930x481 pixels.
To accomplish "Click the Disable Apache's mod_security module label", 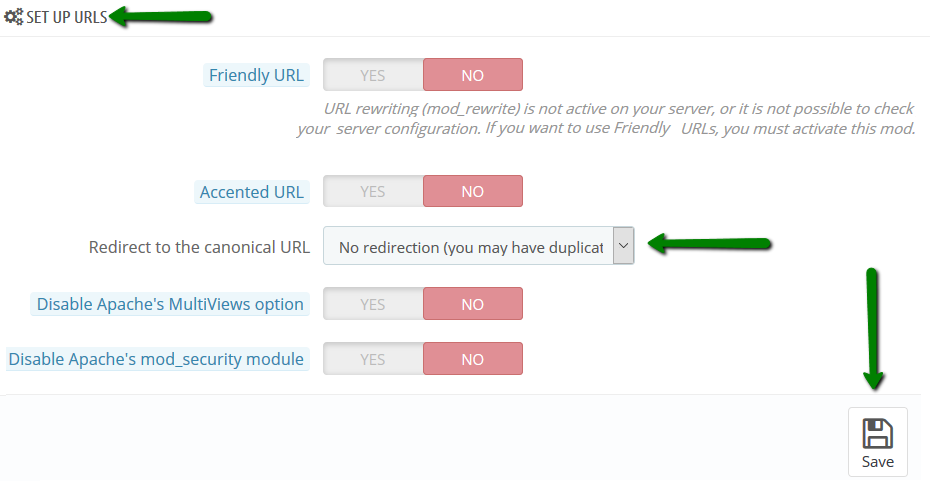I will click(x=156, y=359).
